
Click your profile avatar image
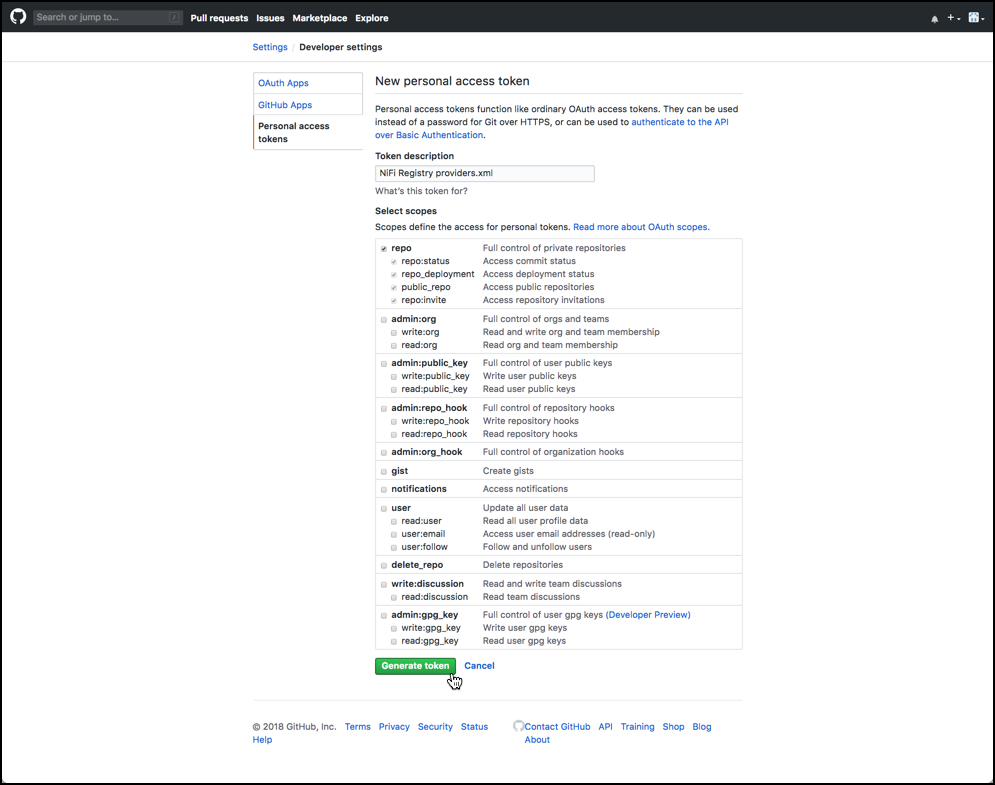pos(974,17)
